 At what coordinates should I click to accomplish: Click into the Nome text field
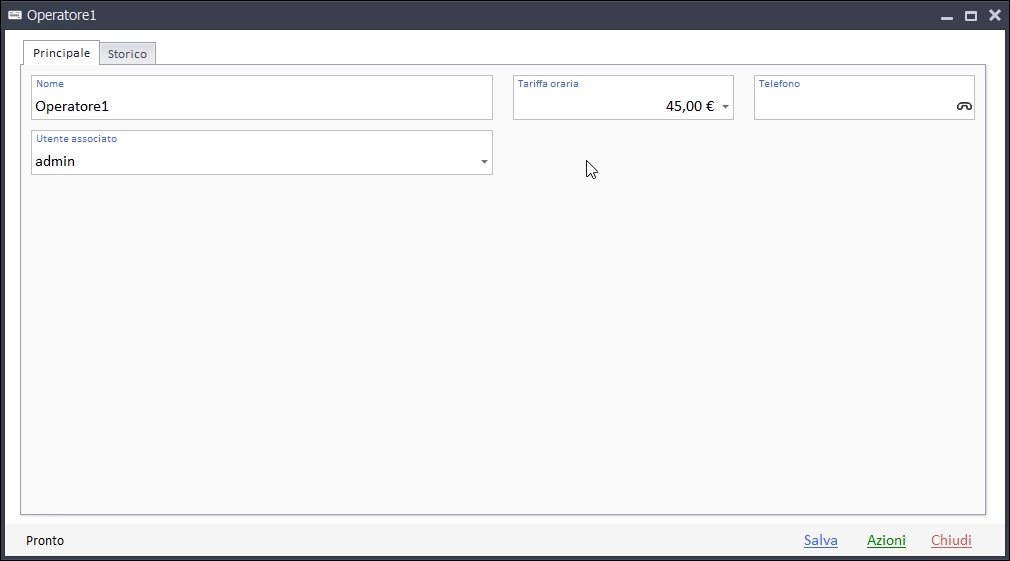tap(260, 106)
